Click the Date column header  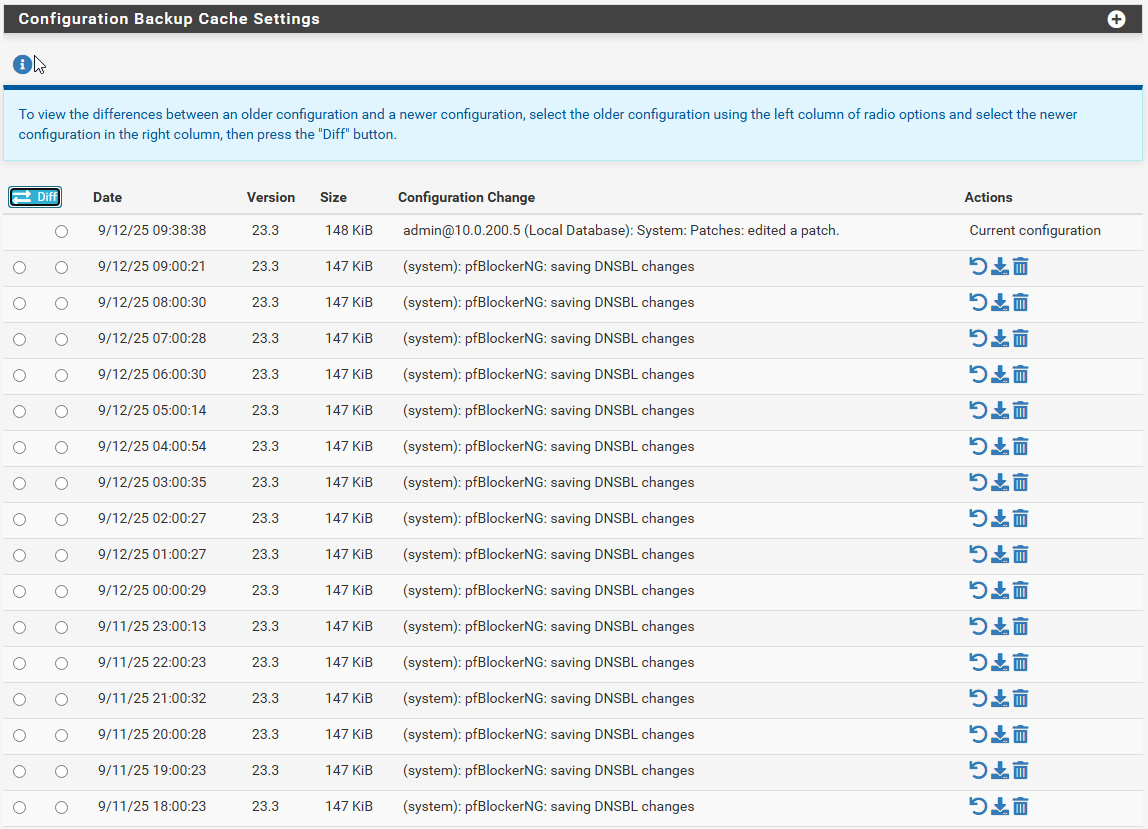pyautogui.click(x=107, y=197)
